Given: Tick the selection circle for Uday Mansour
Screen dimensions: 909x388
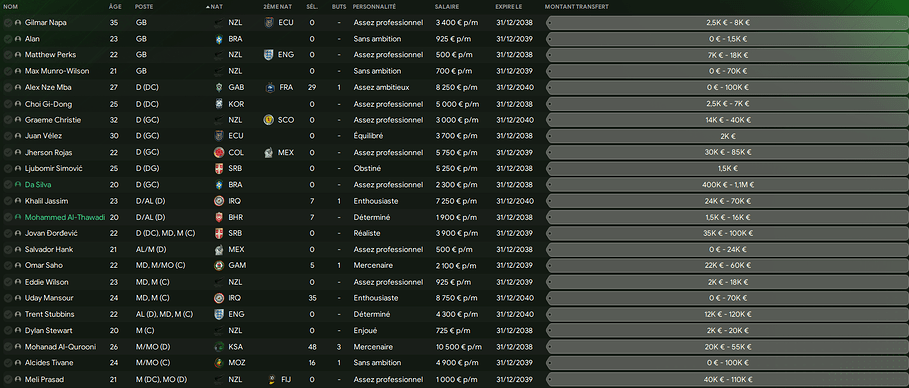Looking at the screenshot, I should pos(8,298).
